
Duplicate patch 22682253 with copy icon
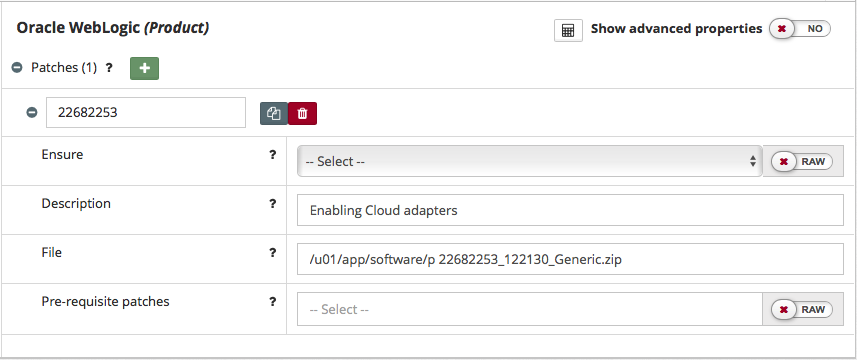[274, 114]
